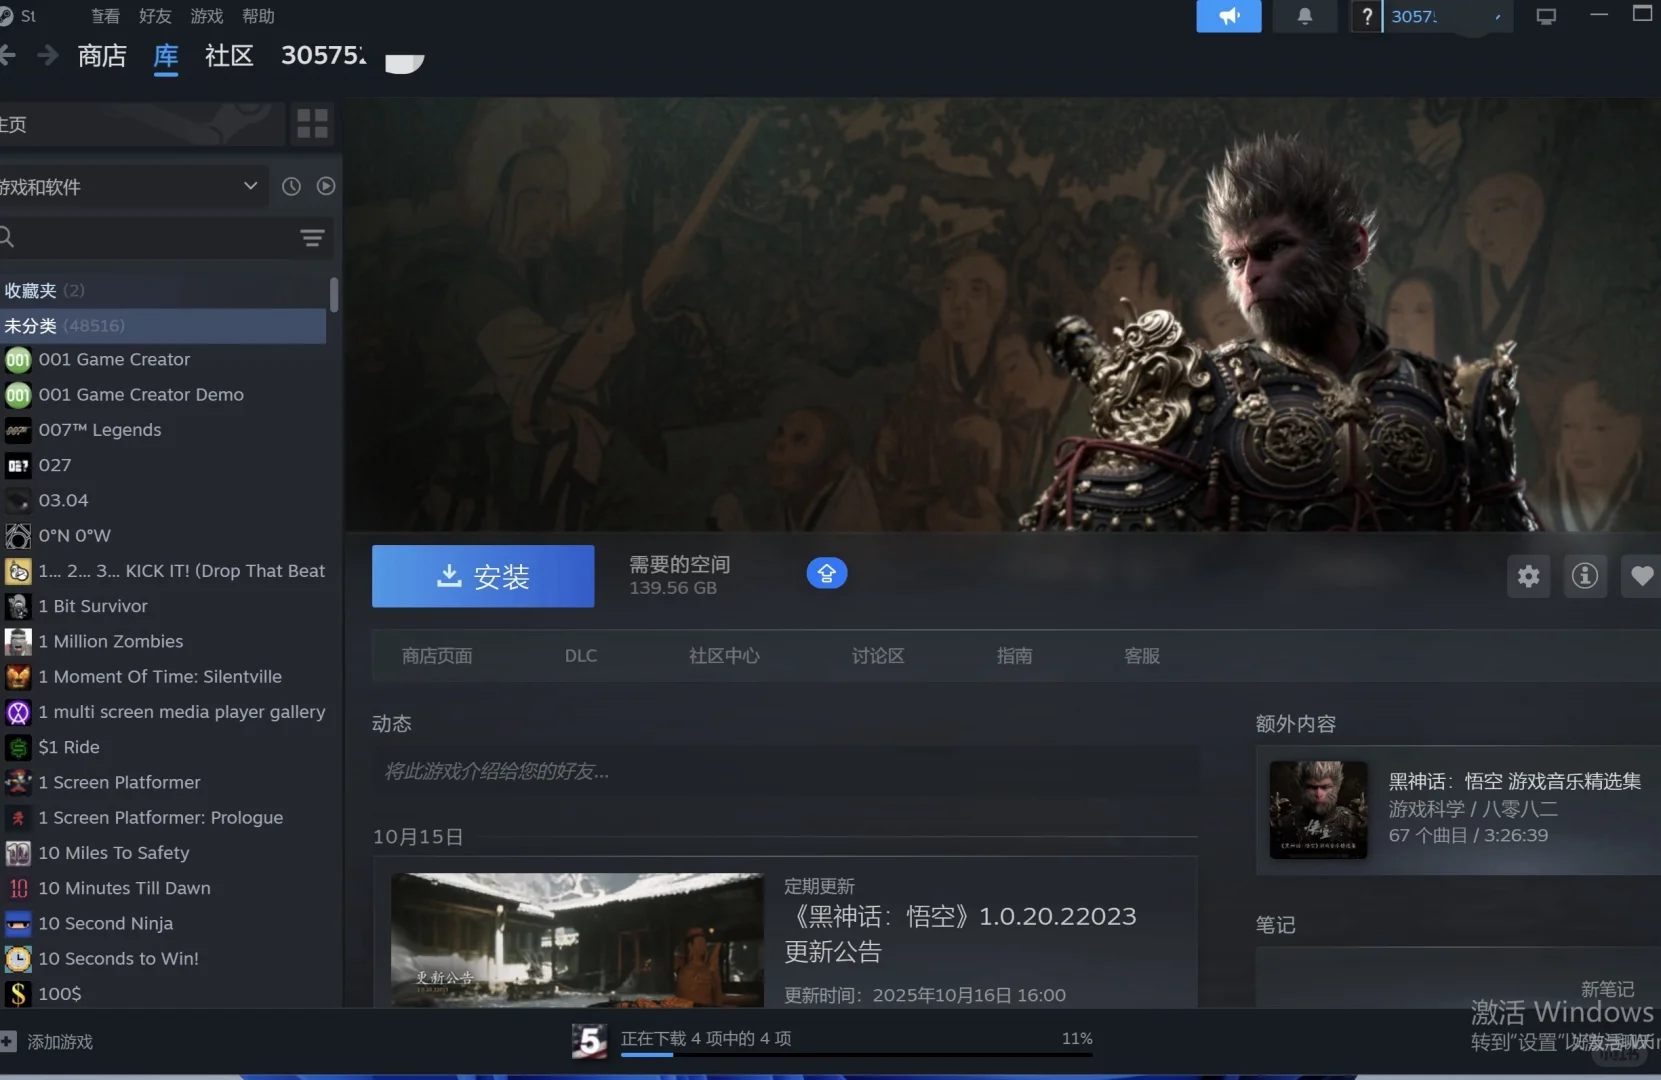Open the downloading game thumbnail icon
1661x1080 pixels.
point(589,1042)
